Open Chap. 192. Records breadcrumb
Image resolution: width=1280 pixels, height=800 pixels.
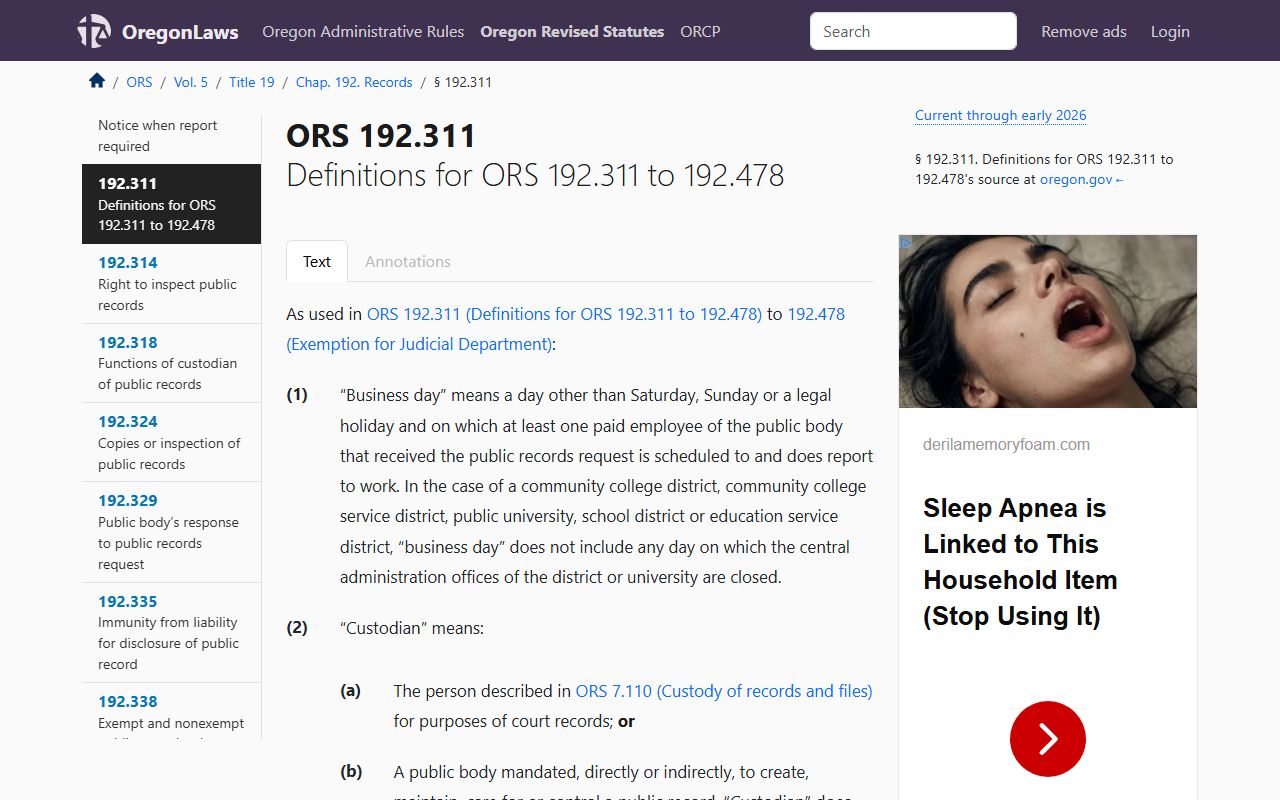pos(354,82)
